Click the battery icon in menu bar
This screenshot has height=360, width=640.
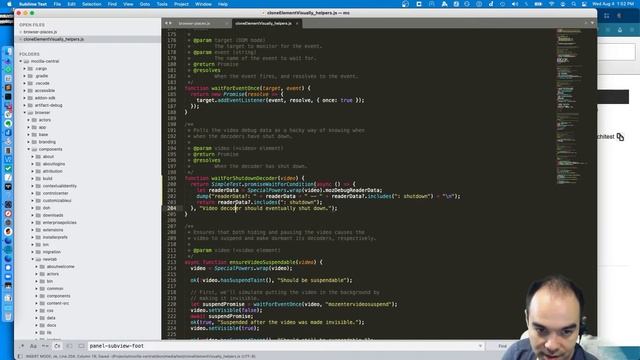538,4
